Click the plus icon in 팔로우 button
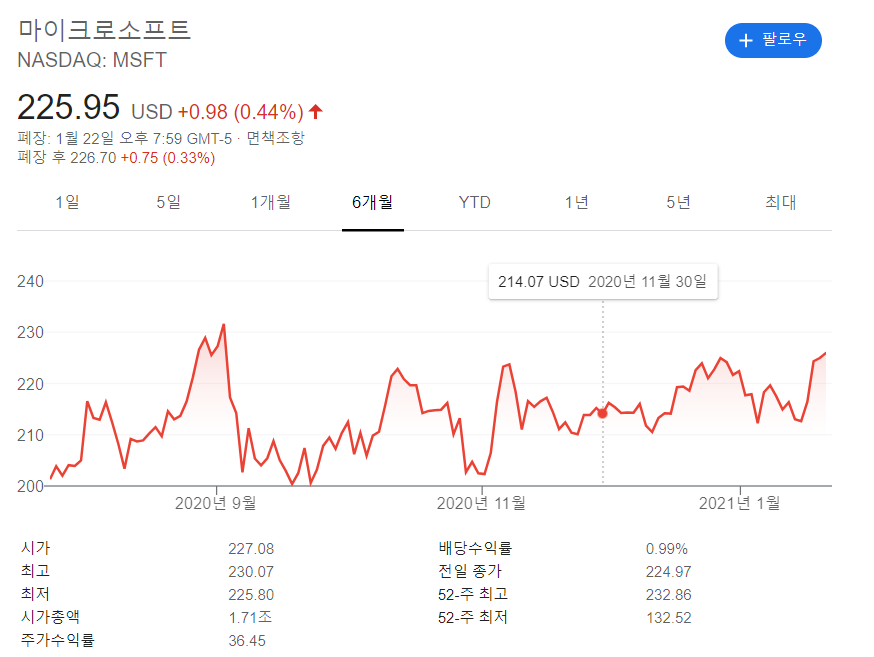The width and height of the screenshot is (874, 657). coord(745,41)
